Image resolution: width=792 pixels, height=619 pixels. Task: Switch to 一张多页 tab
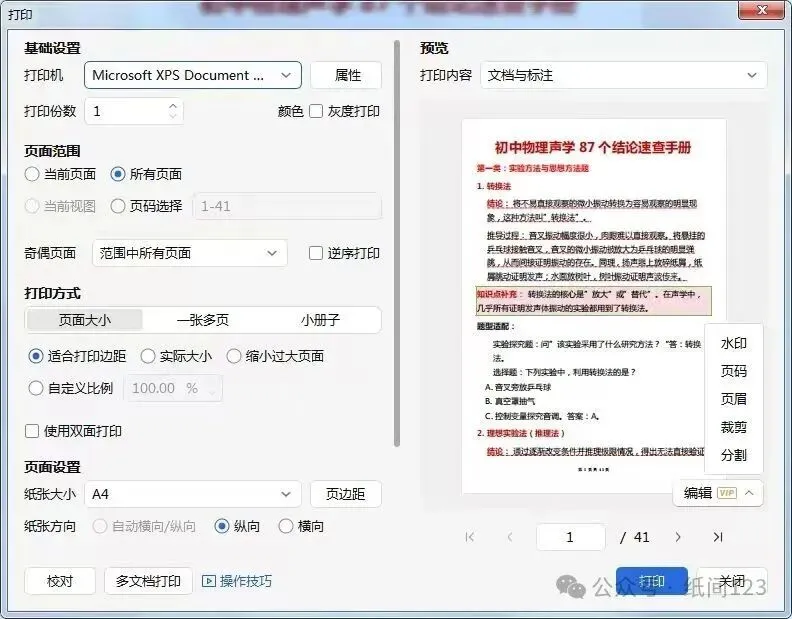203,320
